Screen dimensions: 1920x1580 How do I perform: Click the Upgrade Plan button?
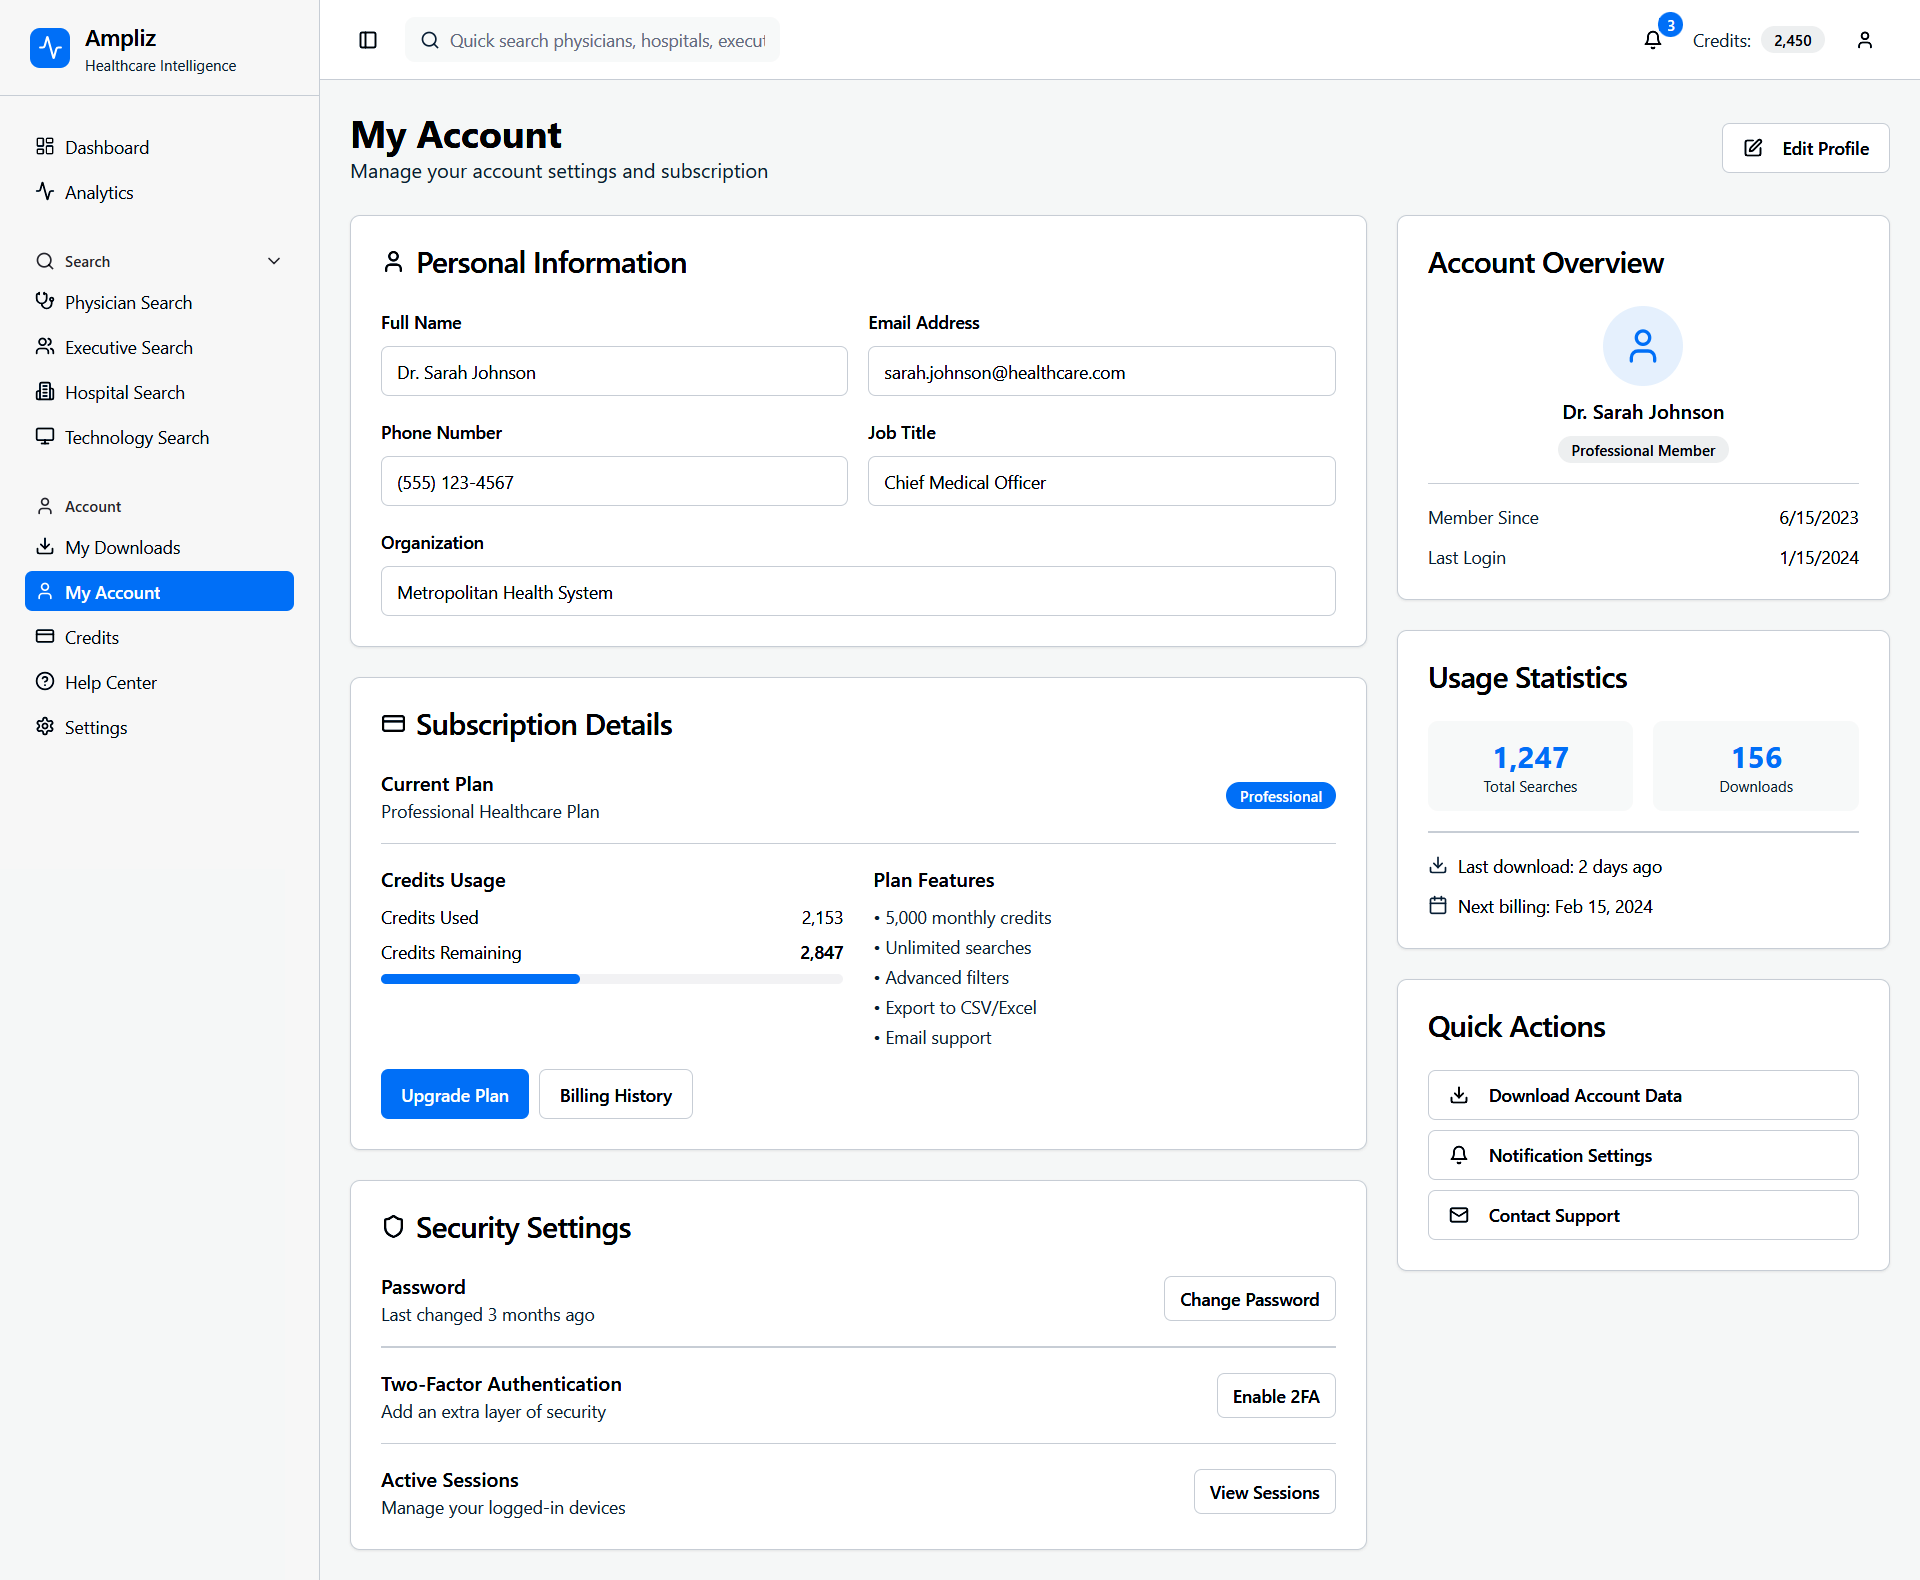454,1095
